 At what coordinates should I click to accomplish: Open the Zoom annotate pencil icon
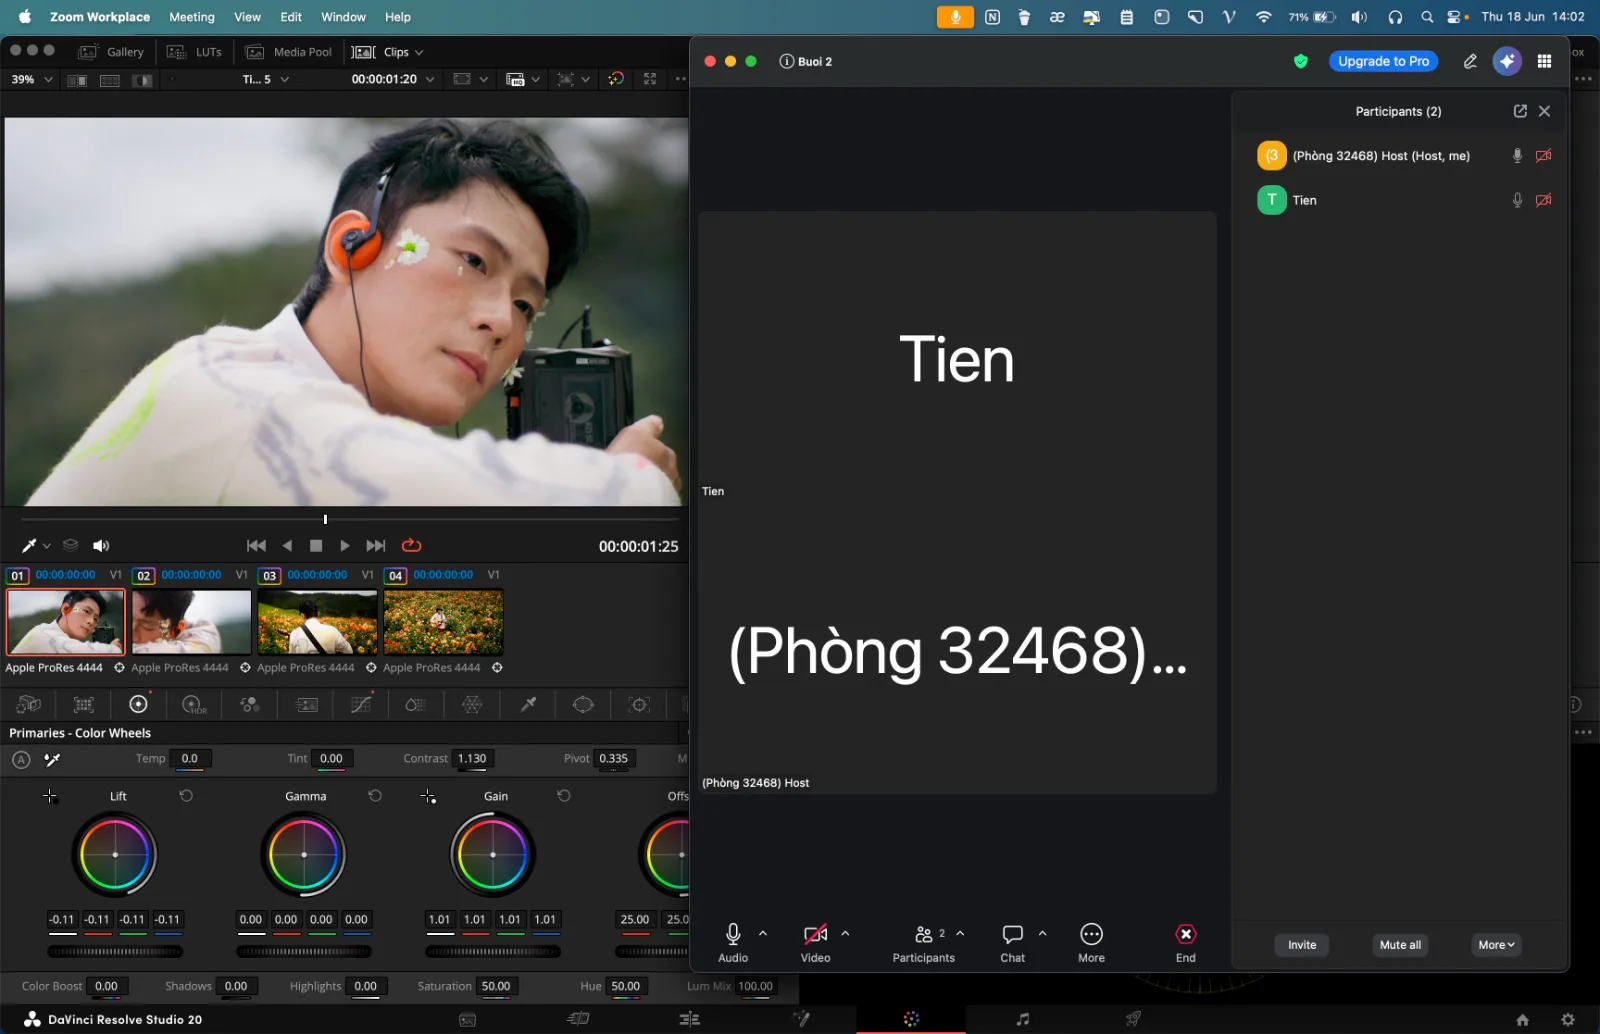coord(1470,61)
